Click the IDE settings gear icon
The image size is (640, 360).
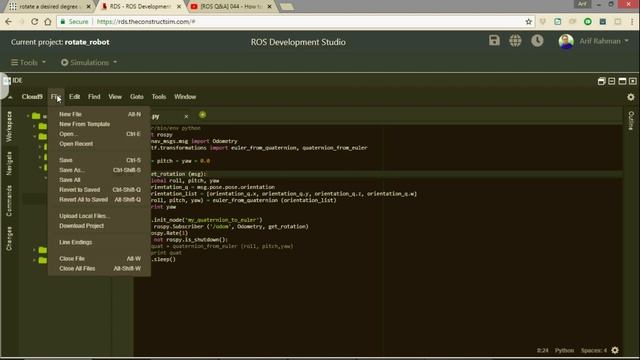pos(631,97)
